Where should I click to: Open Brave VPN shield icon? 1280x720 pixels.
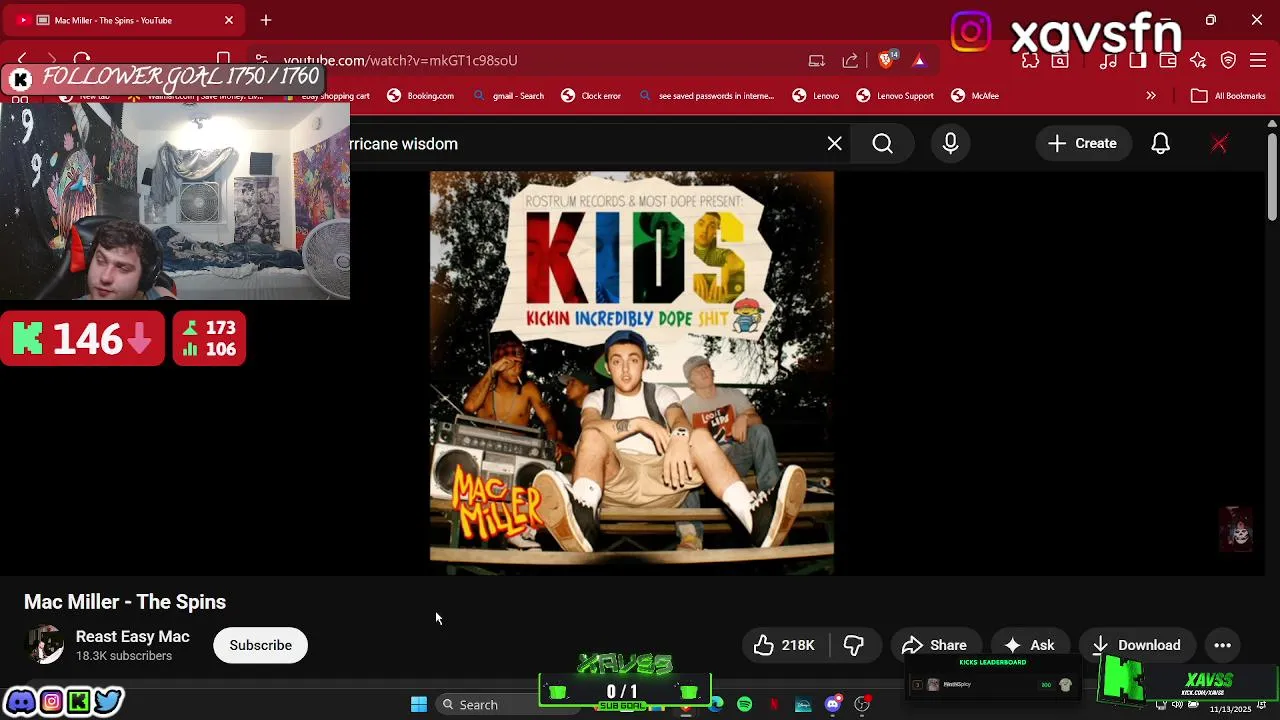coord(1229,61)
